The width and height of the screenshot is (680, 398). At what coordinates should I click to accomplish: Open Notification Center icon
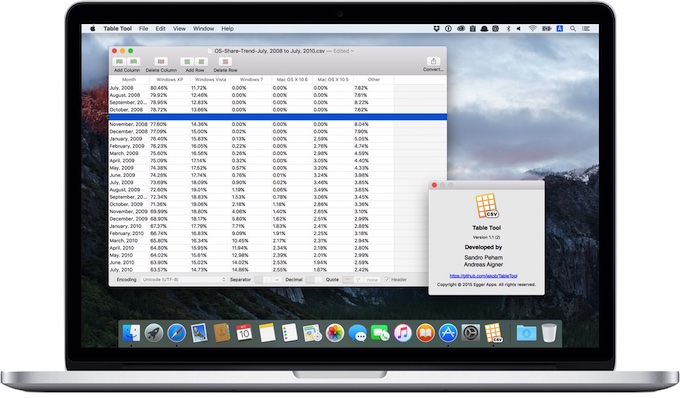coord(586,29)
